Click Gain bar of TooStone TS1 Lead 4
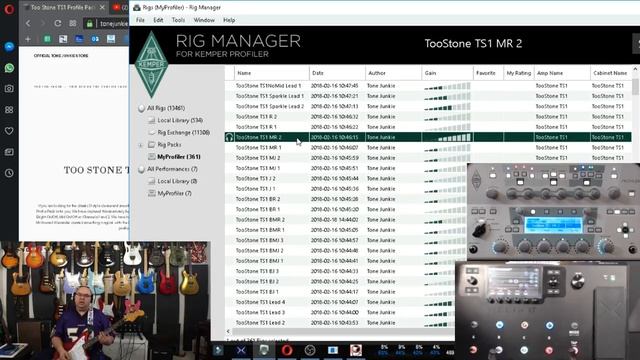Image resolution: width=640 pixels, height=360 pixels. (x=439, y=302)
